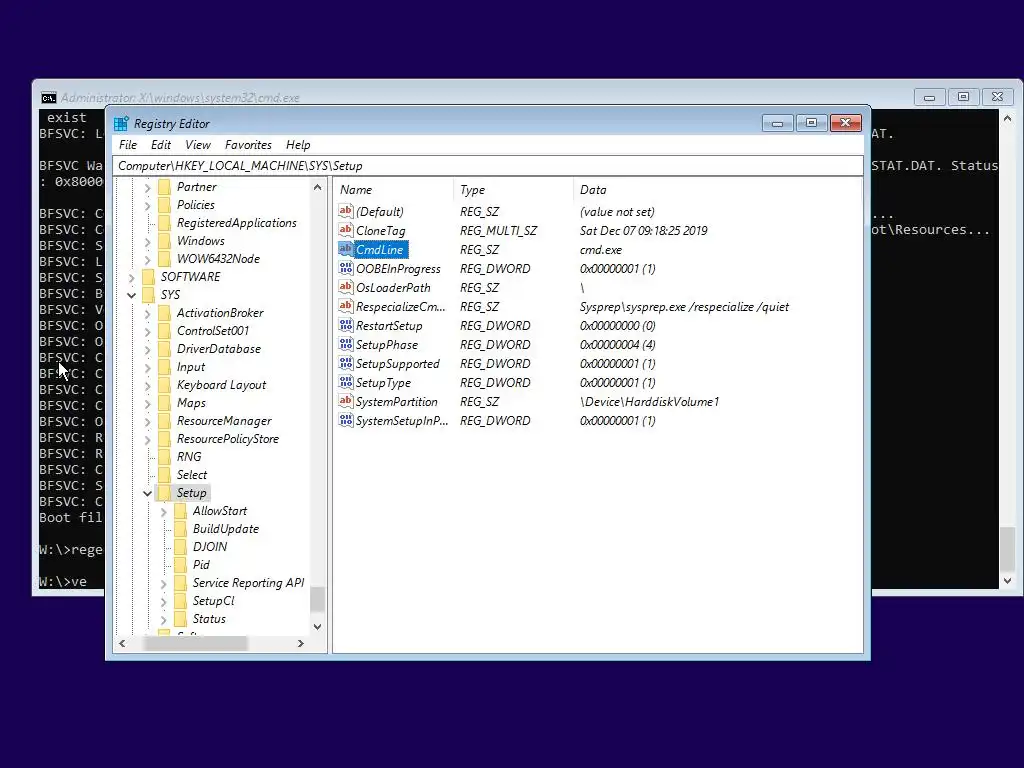1024x768 pixels.
Task: Select the BuildUpdate subkey
Action: coord(226,529)
